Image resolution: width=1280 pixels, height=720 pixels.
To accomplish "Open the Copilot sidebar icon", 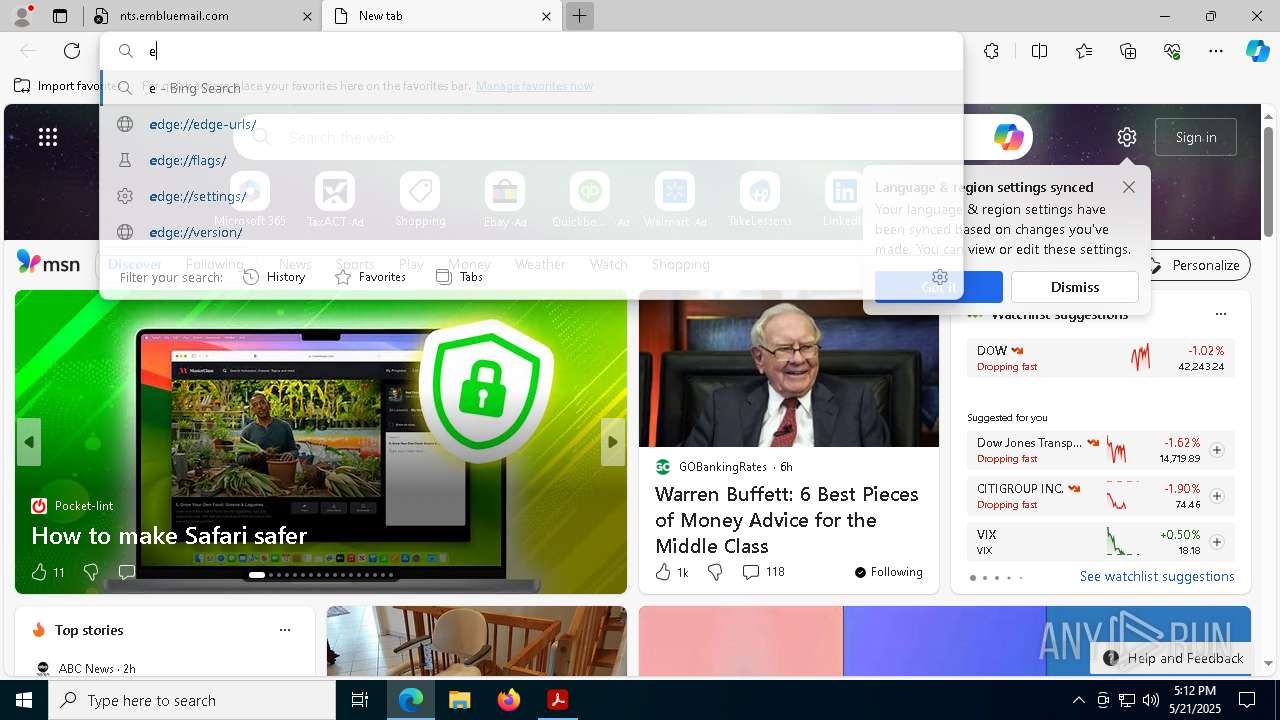I will (x=1257, y=51).
